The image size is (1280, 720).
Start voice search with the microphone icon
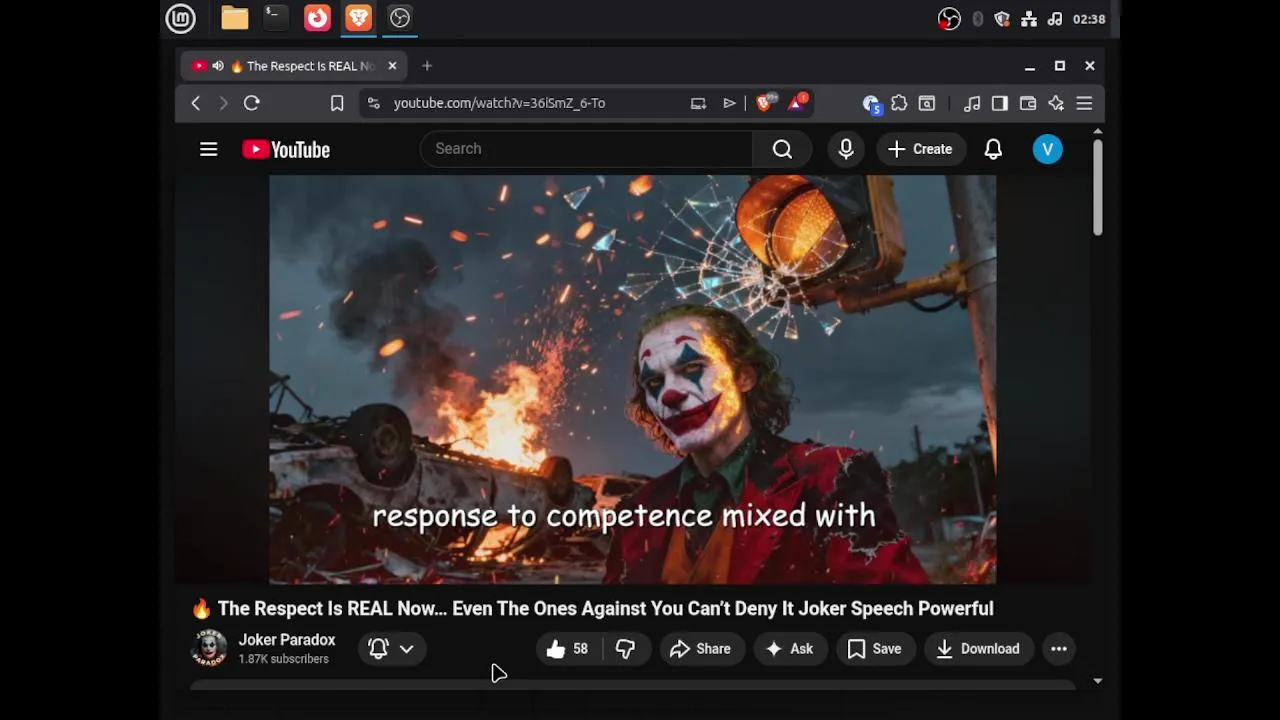[846, 149]
